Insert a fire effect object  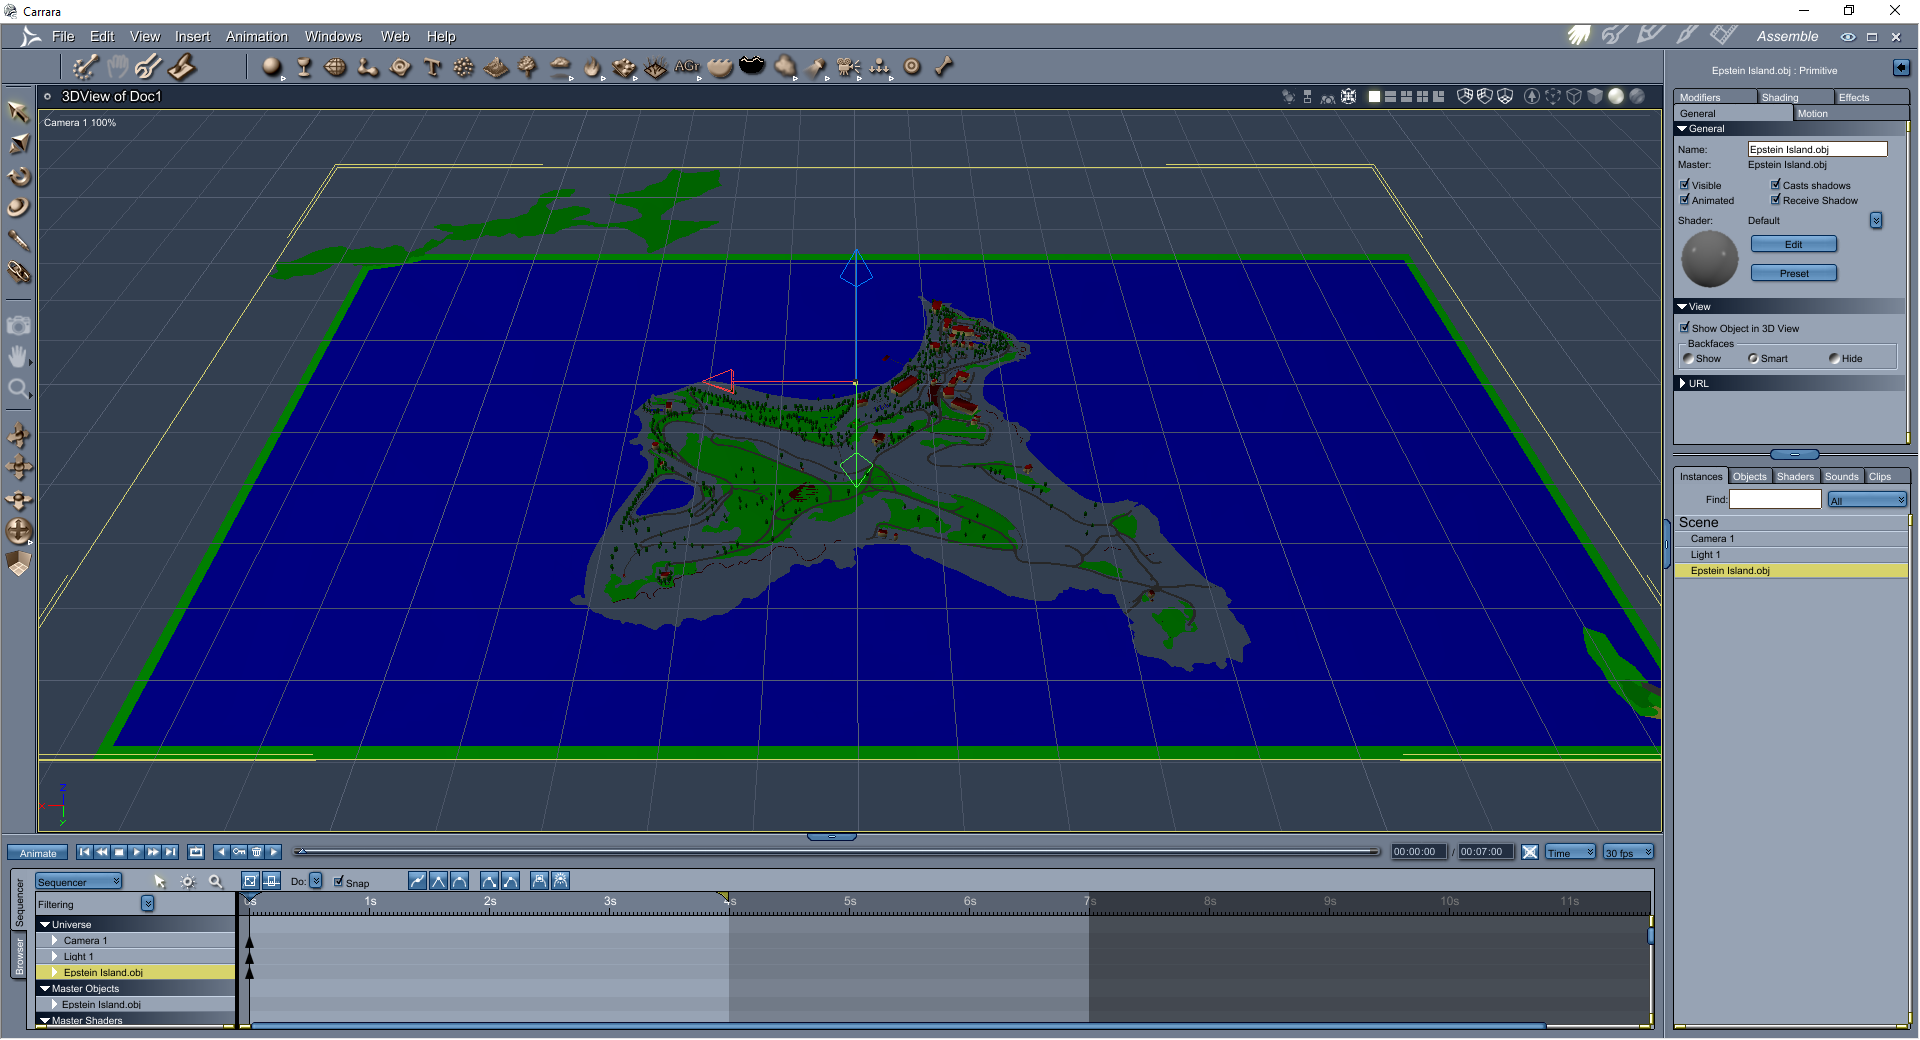tap(592, 67)
